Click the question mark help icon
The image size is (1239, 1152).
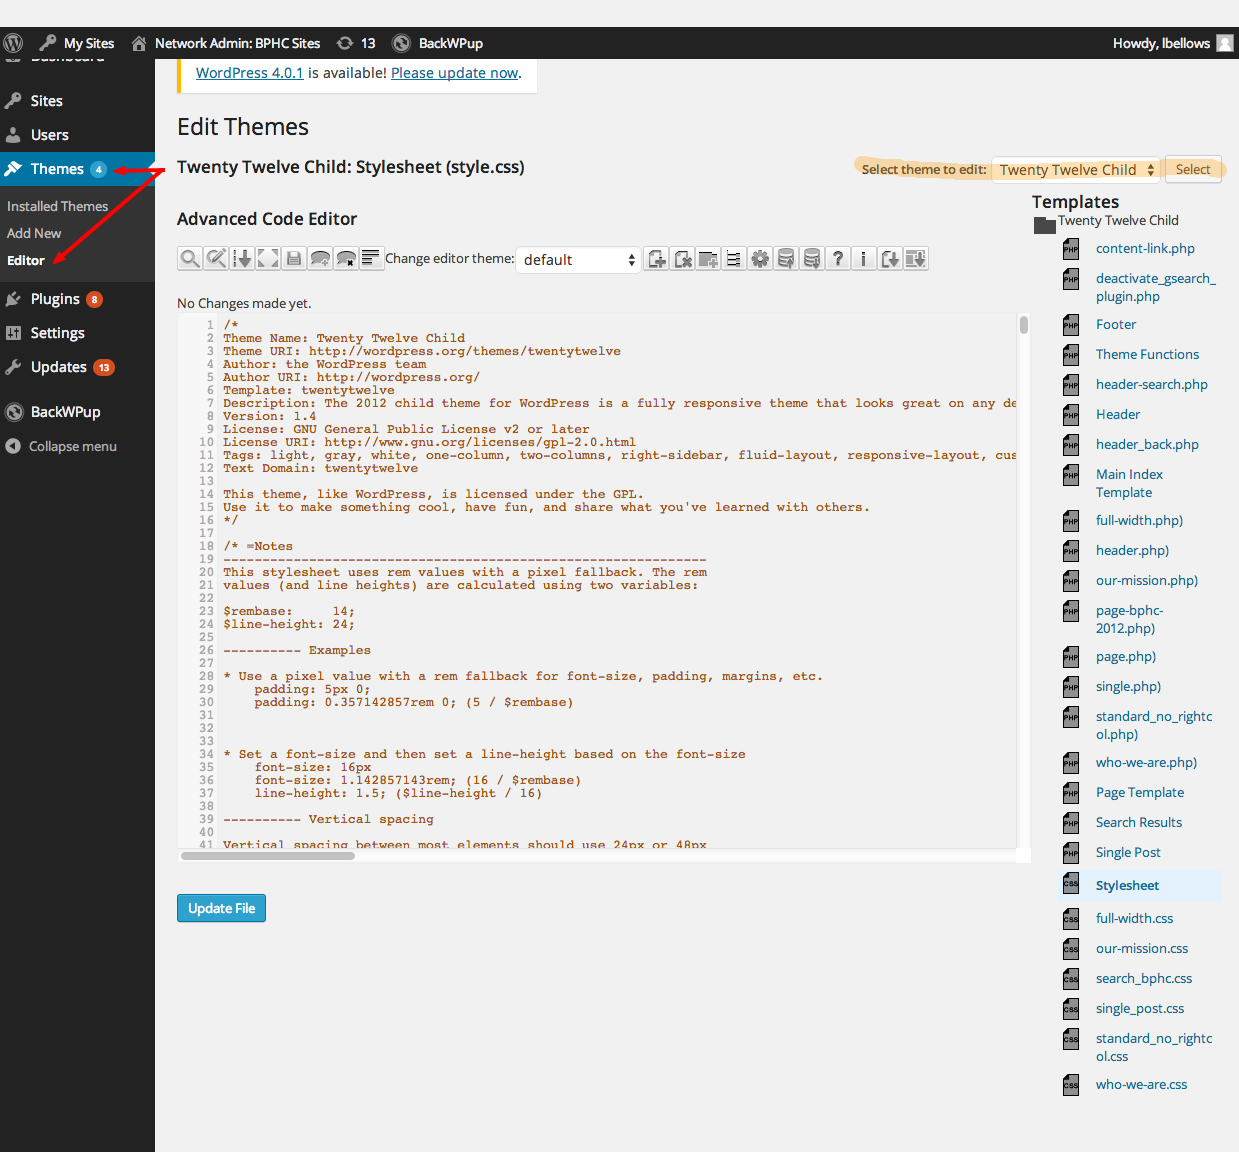[838, 259]
